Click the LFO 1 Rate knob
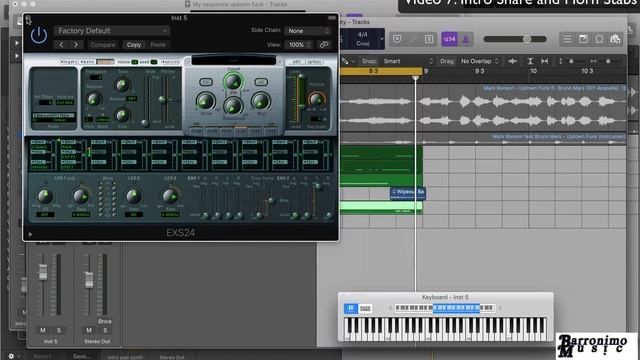This screenshot has height=360, width=640. coord(81,196)
